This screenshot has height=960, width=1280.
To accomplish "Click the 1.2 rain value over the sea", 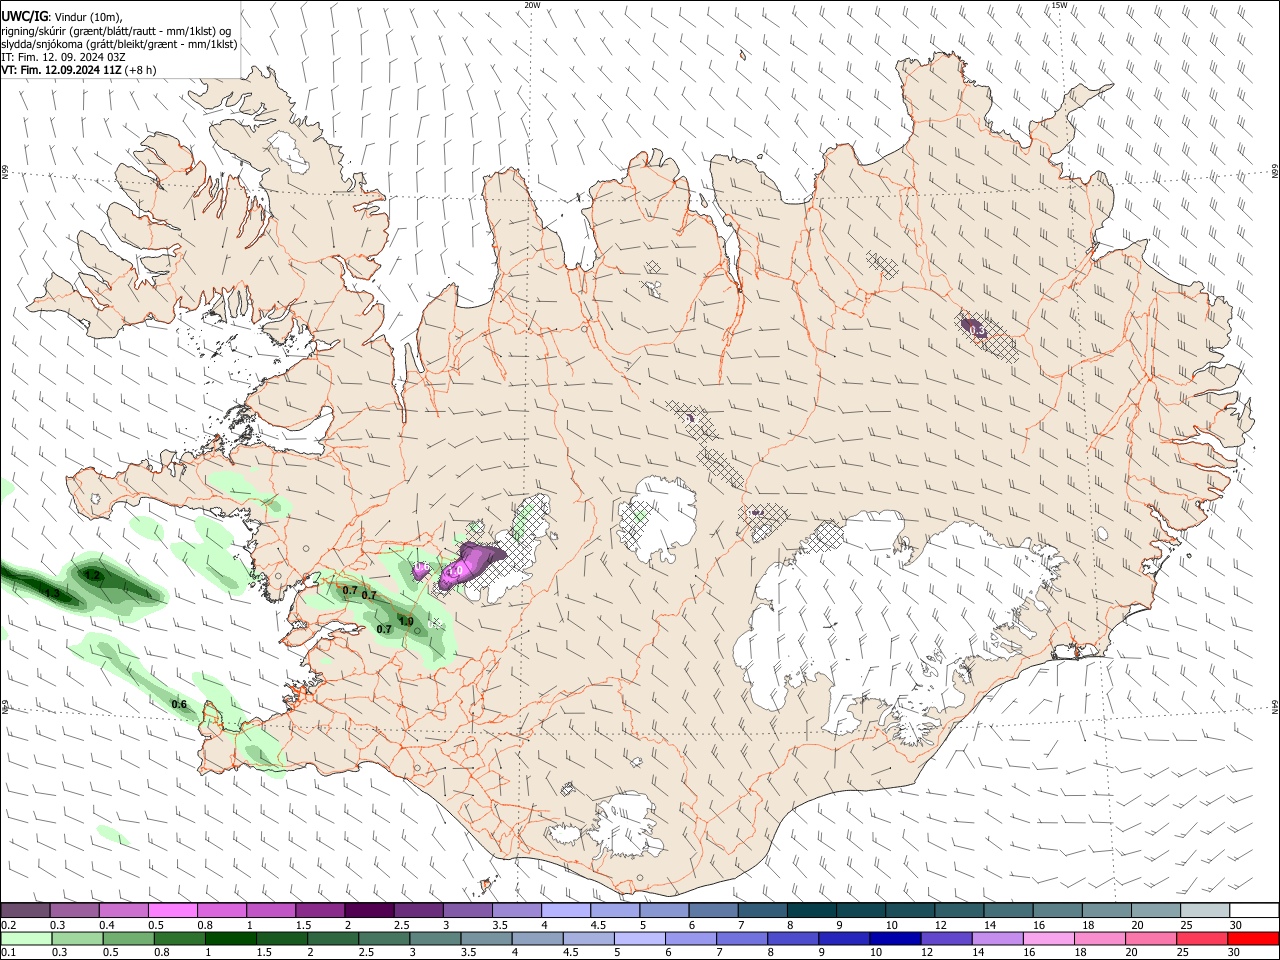I will pos(91,576).
